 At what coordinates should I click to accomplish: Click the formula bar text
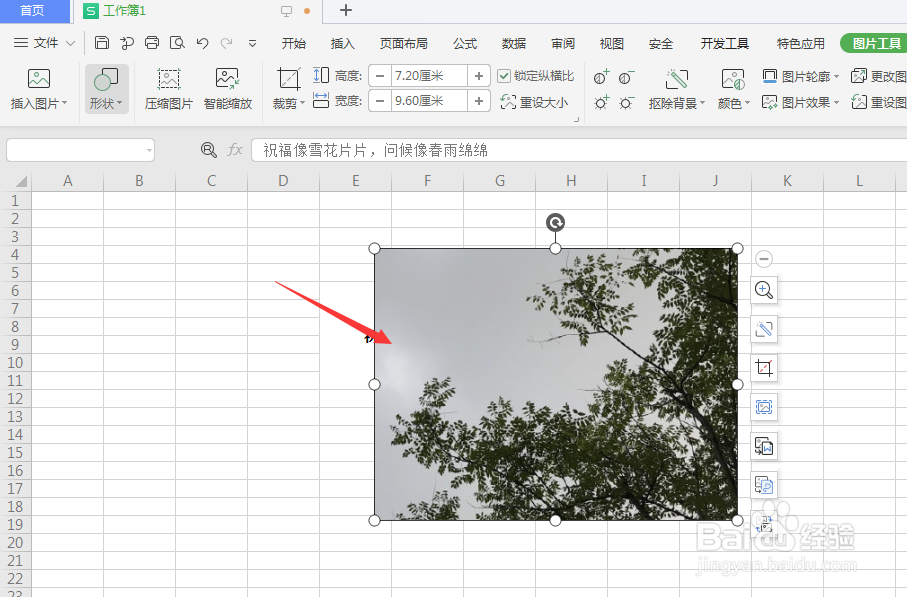tap(376, 150)
